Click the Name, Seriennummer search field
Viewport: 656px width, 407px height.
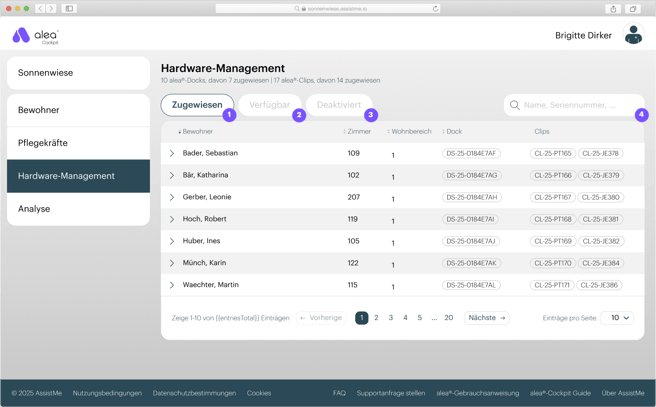[574, 105]
